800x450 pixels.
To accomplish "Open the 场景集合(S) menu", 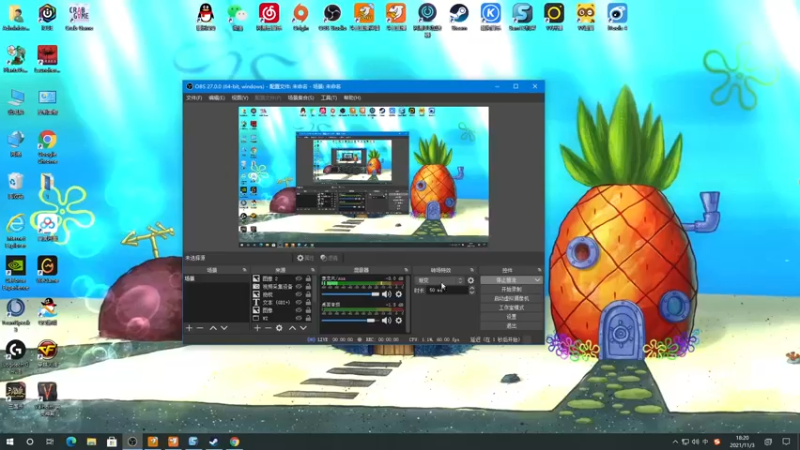I will (x=301, y=97).
